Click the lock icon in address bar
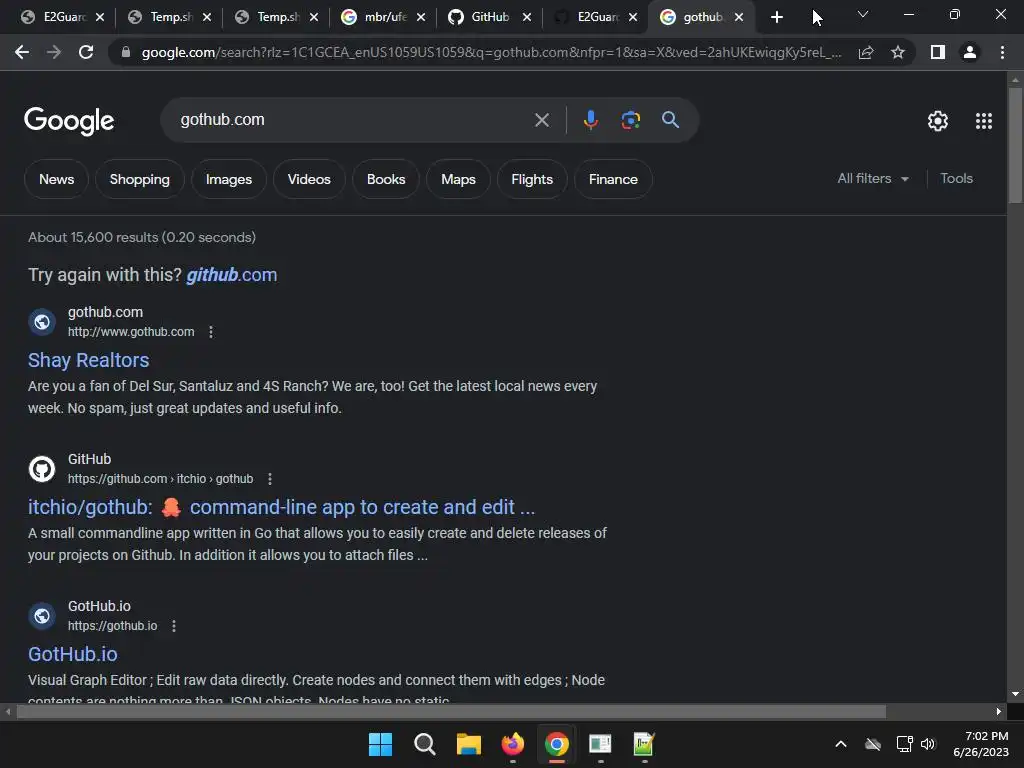This screenshot has width=1024, height=768. point(126,52)
